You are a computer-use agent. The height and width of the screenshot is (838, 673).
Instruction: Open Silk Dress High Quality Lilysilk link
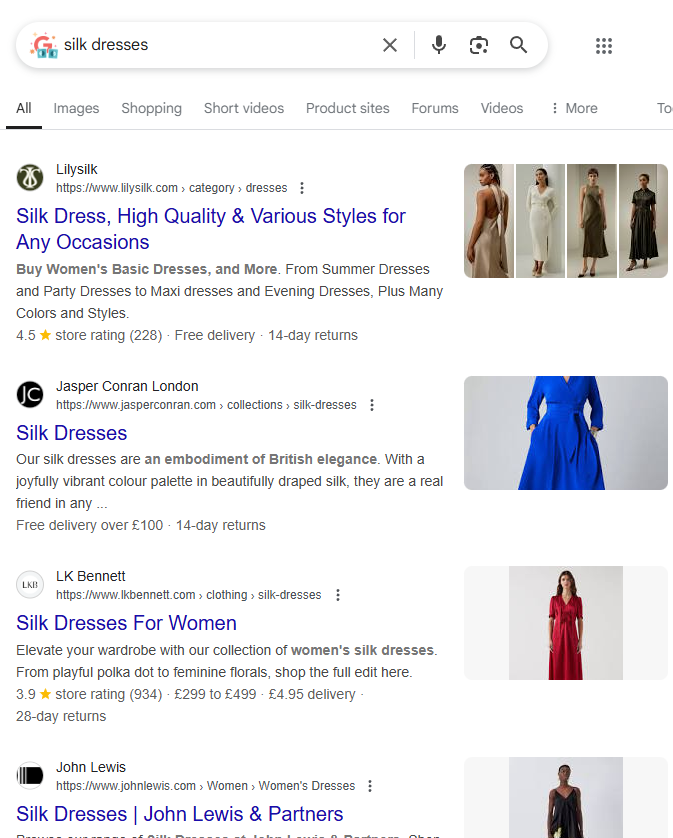[211, 229]
